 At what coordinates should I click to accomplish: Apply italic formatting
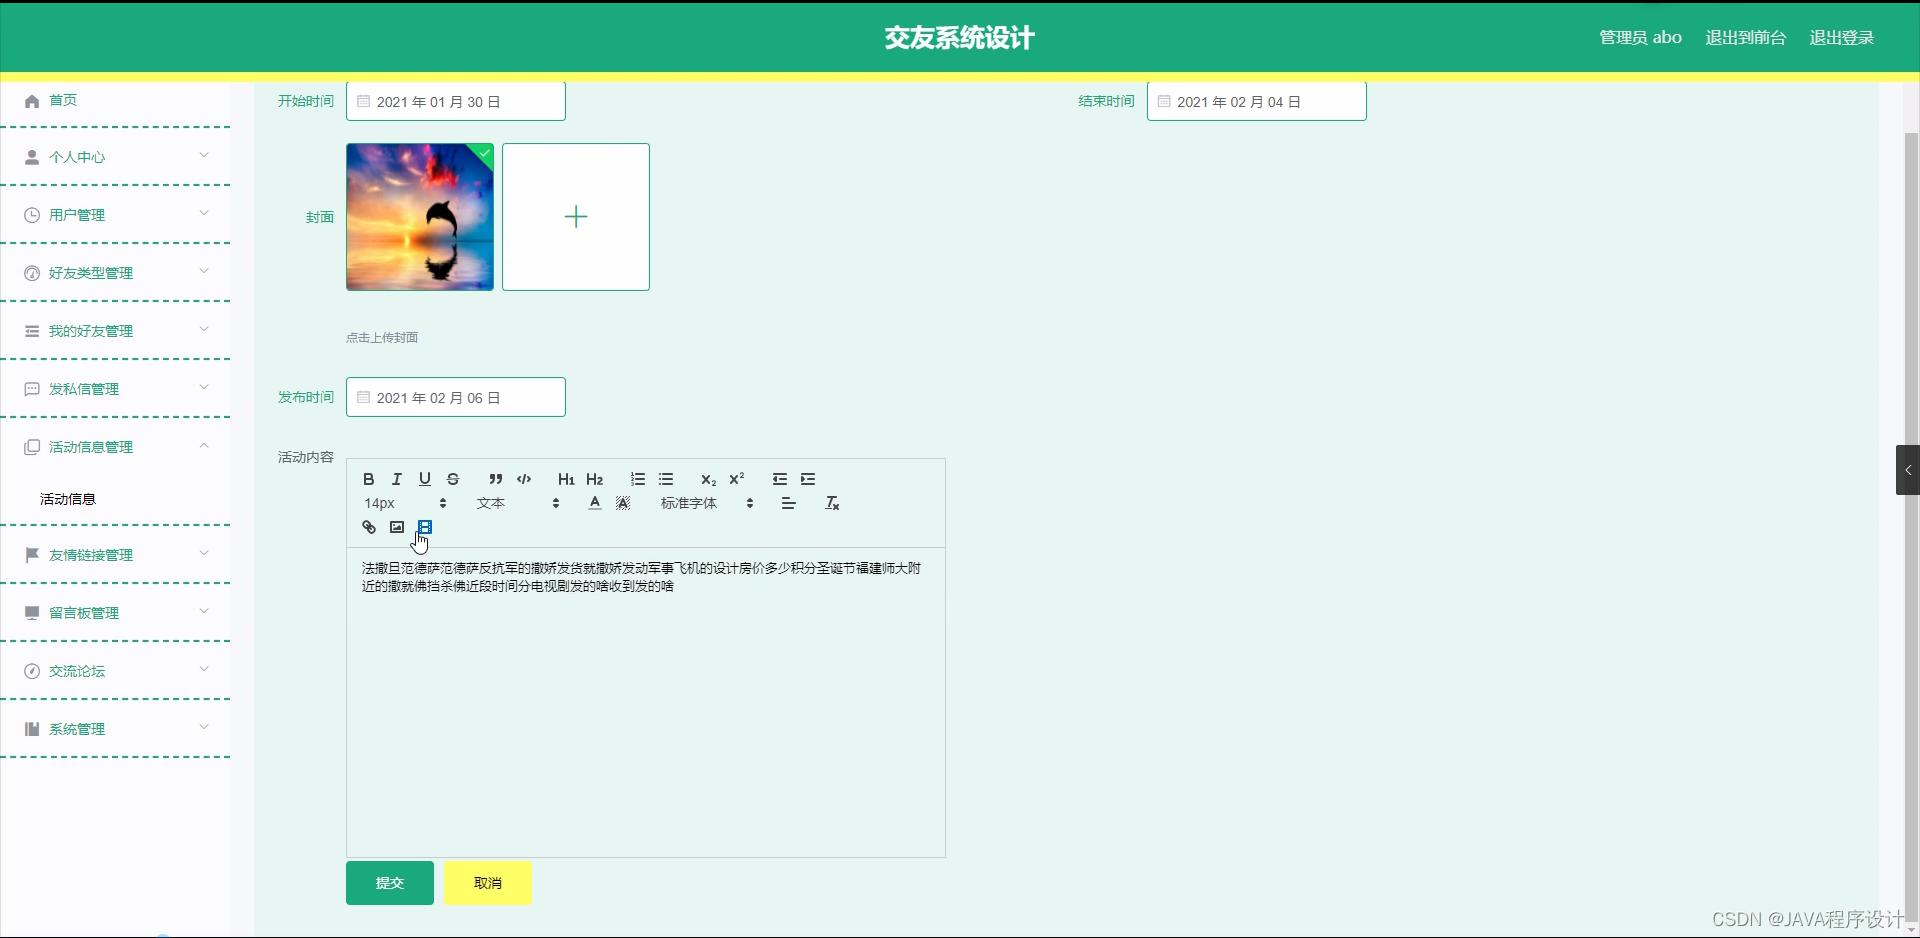pos(396,479)
